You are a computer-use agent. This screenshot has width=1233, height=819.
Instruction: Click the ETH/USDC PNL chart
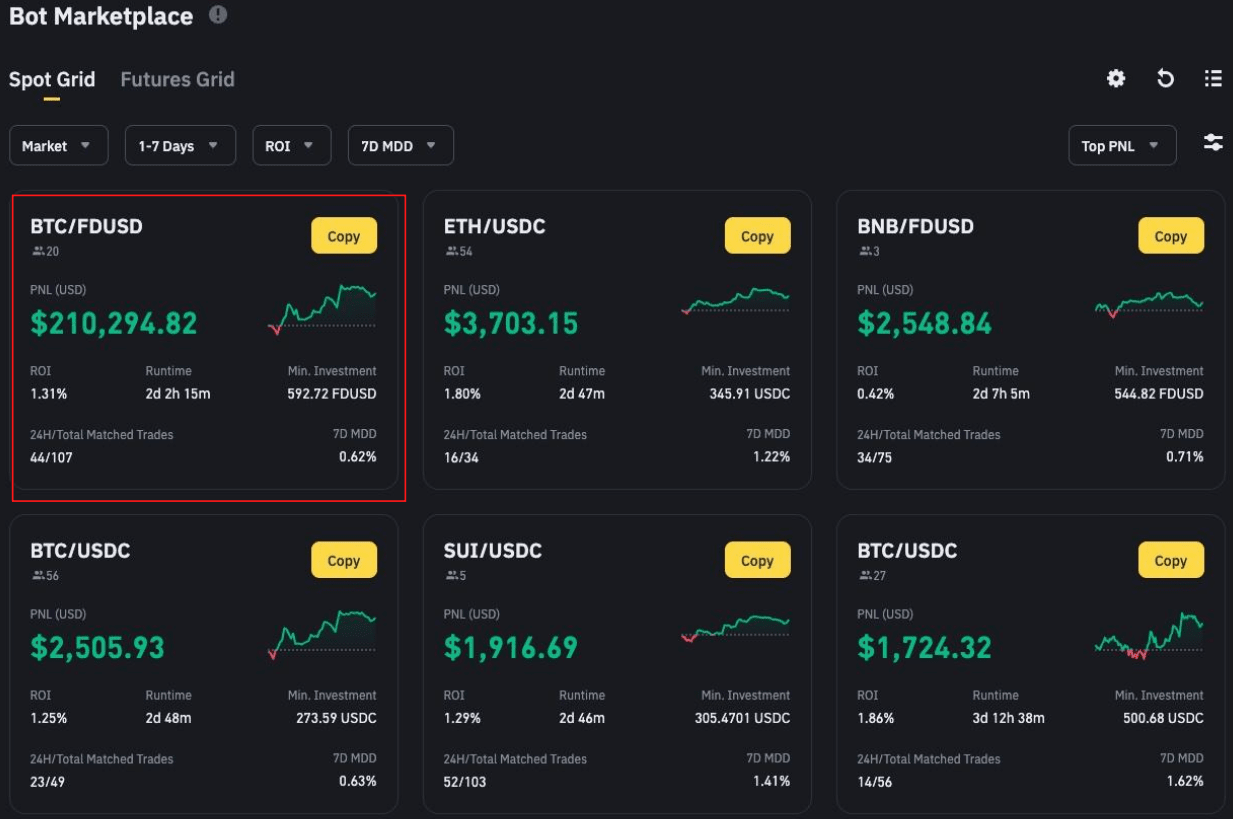(735, 300)
